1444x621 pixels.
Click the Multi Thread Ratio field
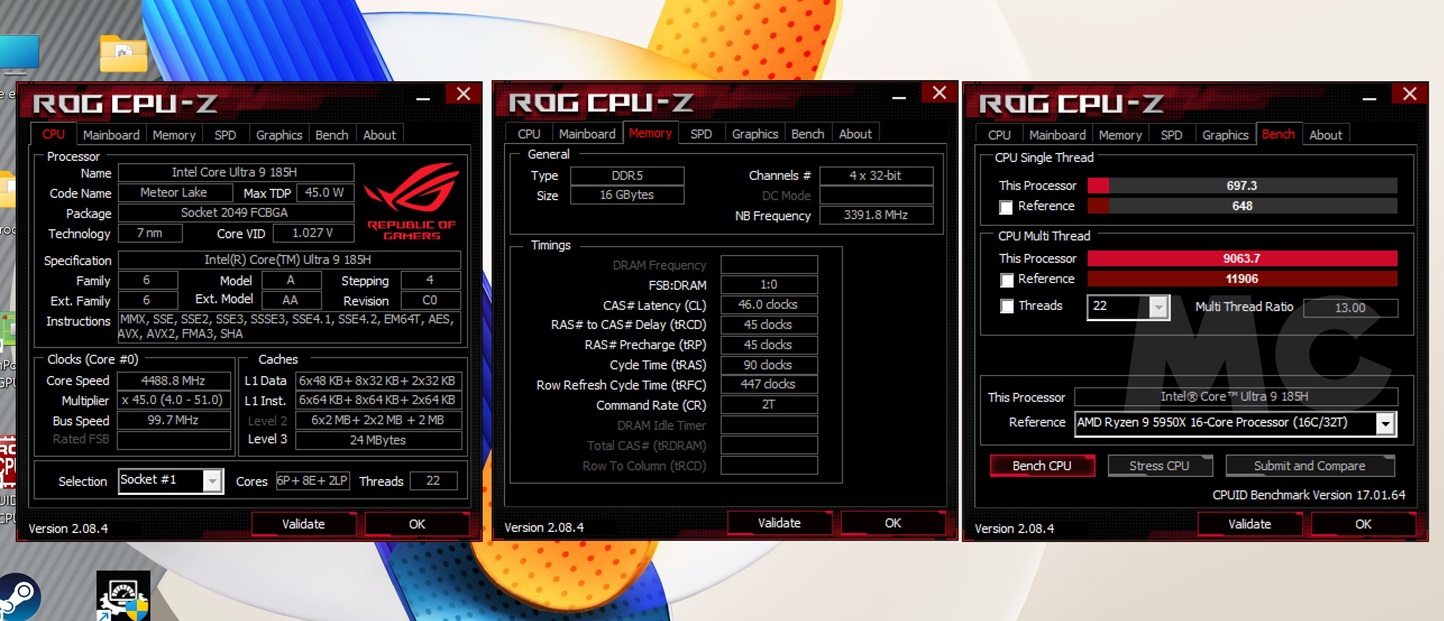point(1349,308)
